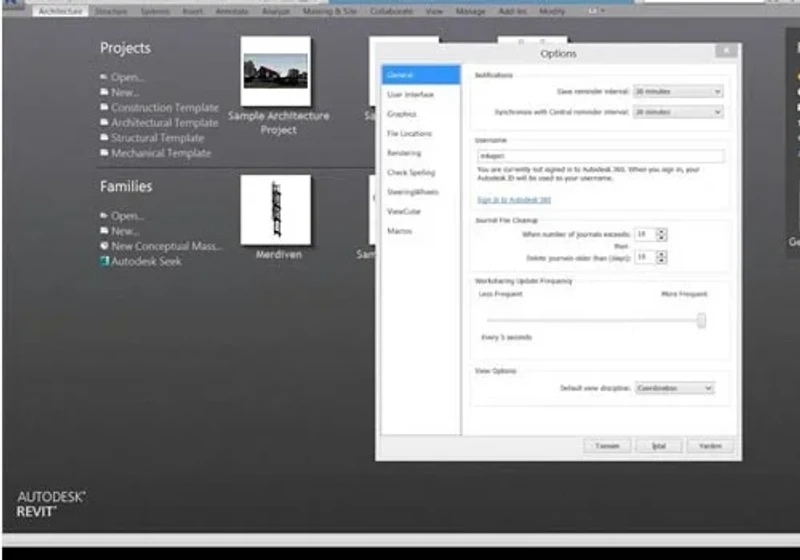Click the Yardım button in Options
This screenshot has width=800, height=560.
pos(710,446)
